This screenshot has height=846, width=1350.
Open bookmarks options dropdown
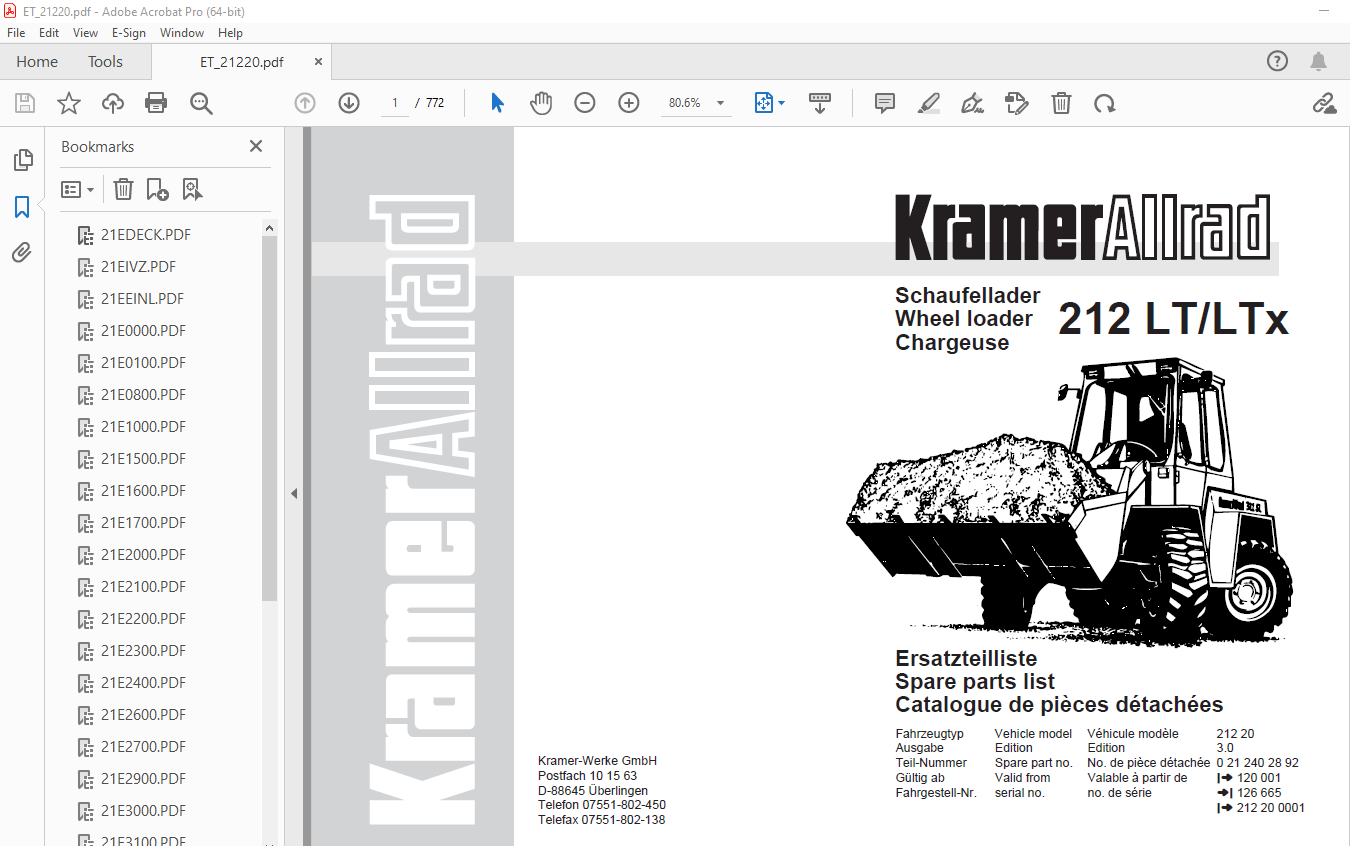77,189
